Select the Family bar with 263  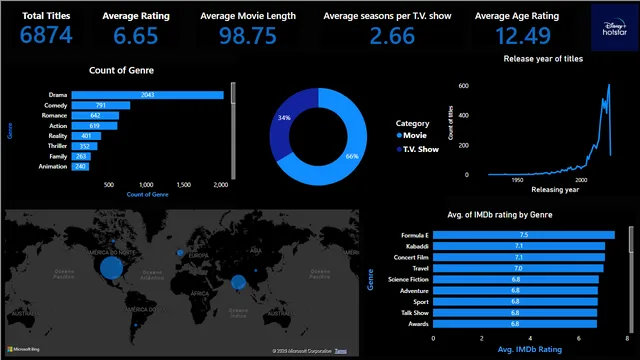81,156
